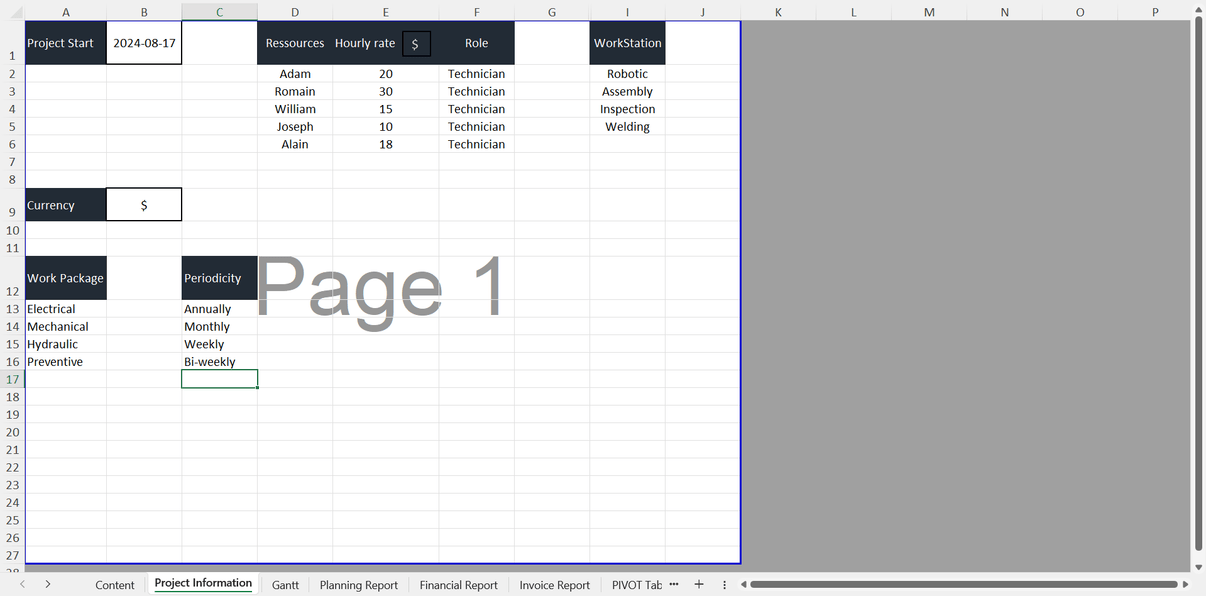1206x596 pixels.
Task: Select the Robotic workstation cell
Action: 627,73
